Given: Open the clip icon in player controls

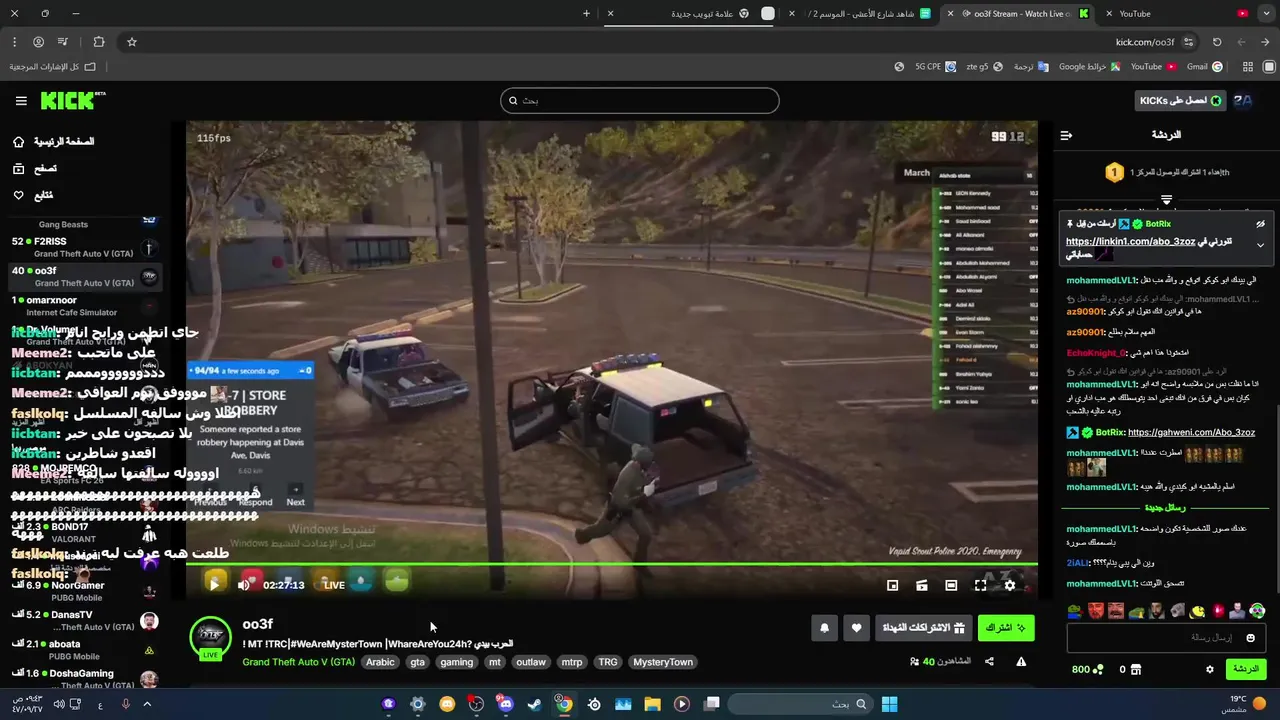Looking at the screenshot, I should tap(922, 585).
